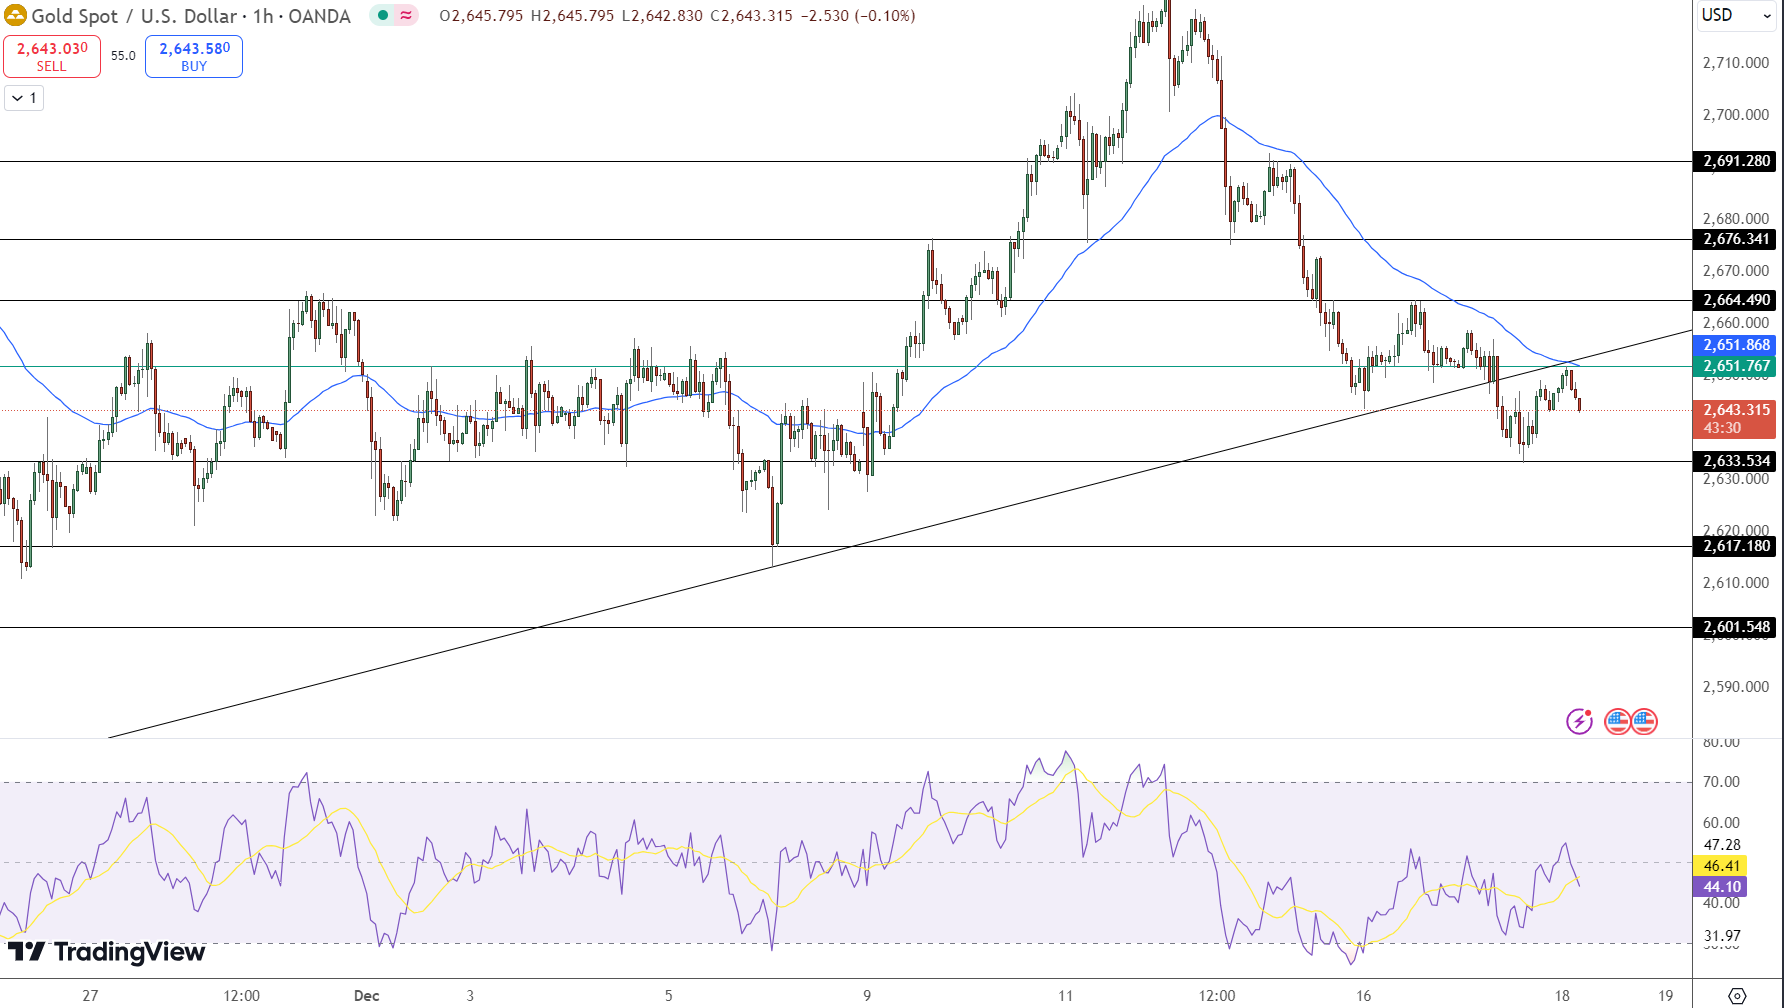The height and width of the screenshot is (1008, 1784).
Task: Click the purple 44.10 RSI value label
Action: pyautogui.click(x=1720, y=887)
